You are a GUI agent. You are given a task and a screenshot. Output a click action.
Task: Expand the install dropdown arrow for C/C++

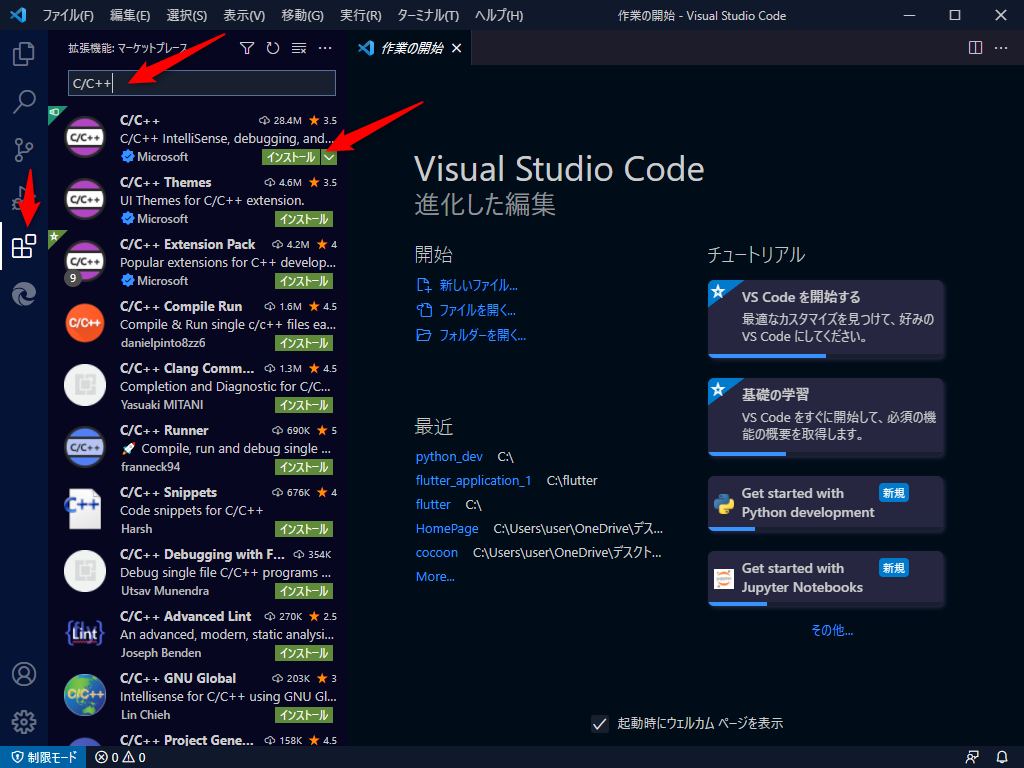[329, 157]
